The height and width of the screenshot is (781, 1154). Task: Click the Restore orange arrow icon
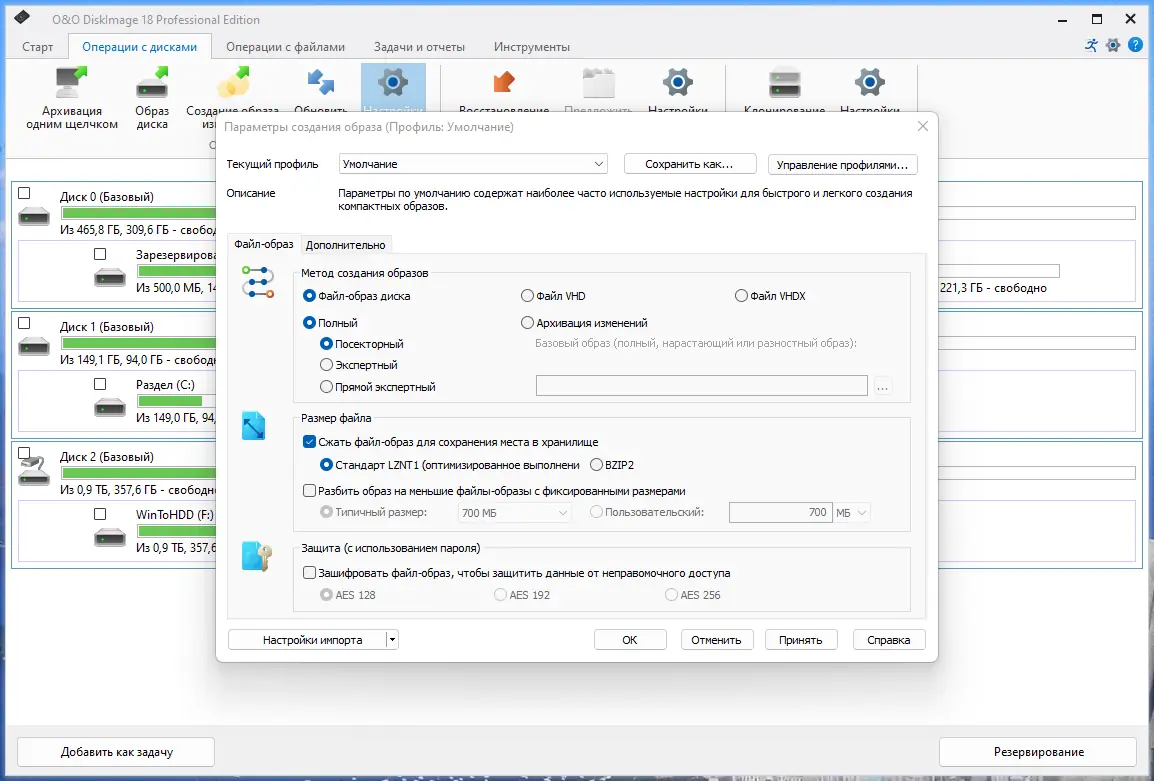click(x=504, y=82)
